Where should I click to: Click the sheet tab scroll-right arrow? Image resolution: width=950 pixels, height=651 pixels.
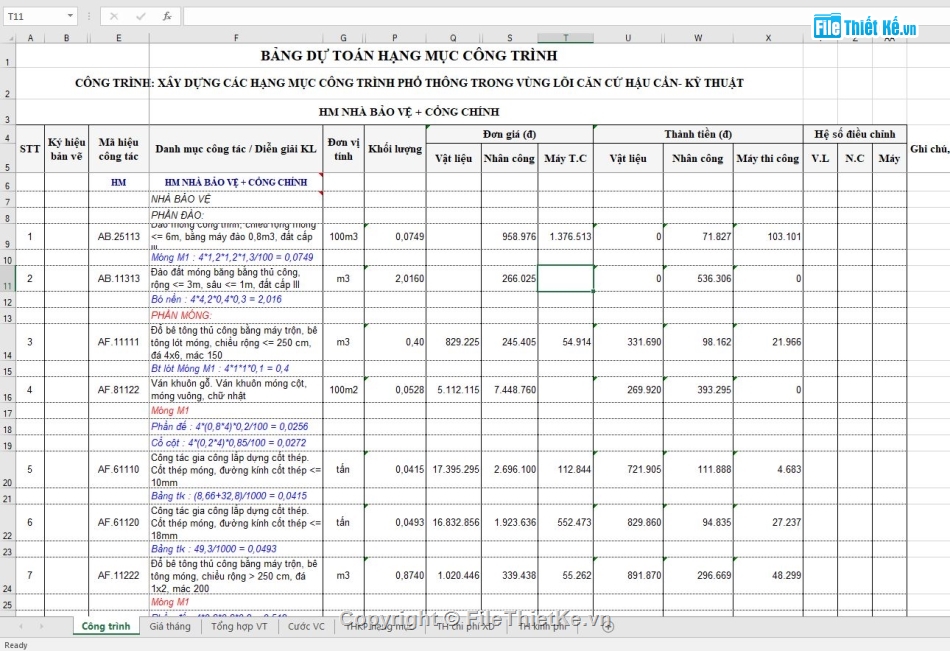coord(41,626)
